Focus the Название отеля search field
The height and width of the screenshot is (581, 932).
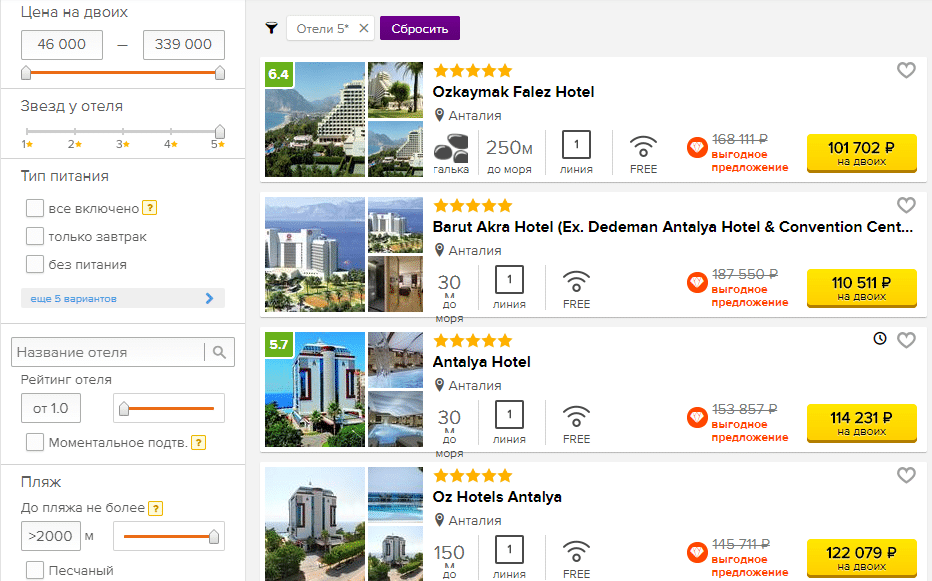110,352
